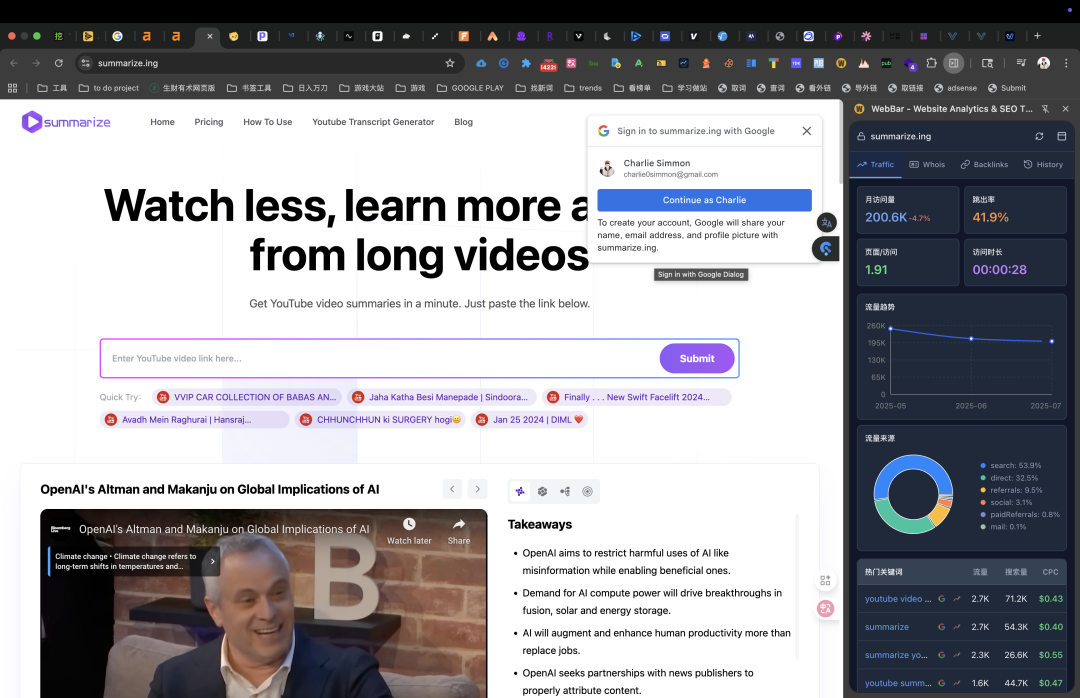
Task: Reload the page in browser toolbar
Action: click(x=59, y=63)
